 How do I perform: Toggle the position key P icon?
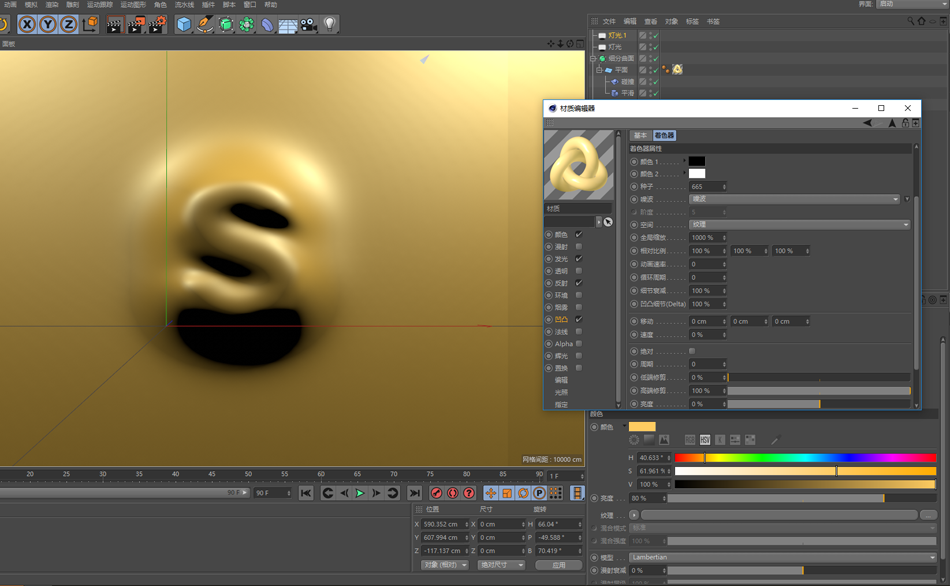coord(539,493)
